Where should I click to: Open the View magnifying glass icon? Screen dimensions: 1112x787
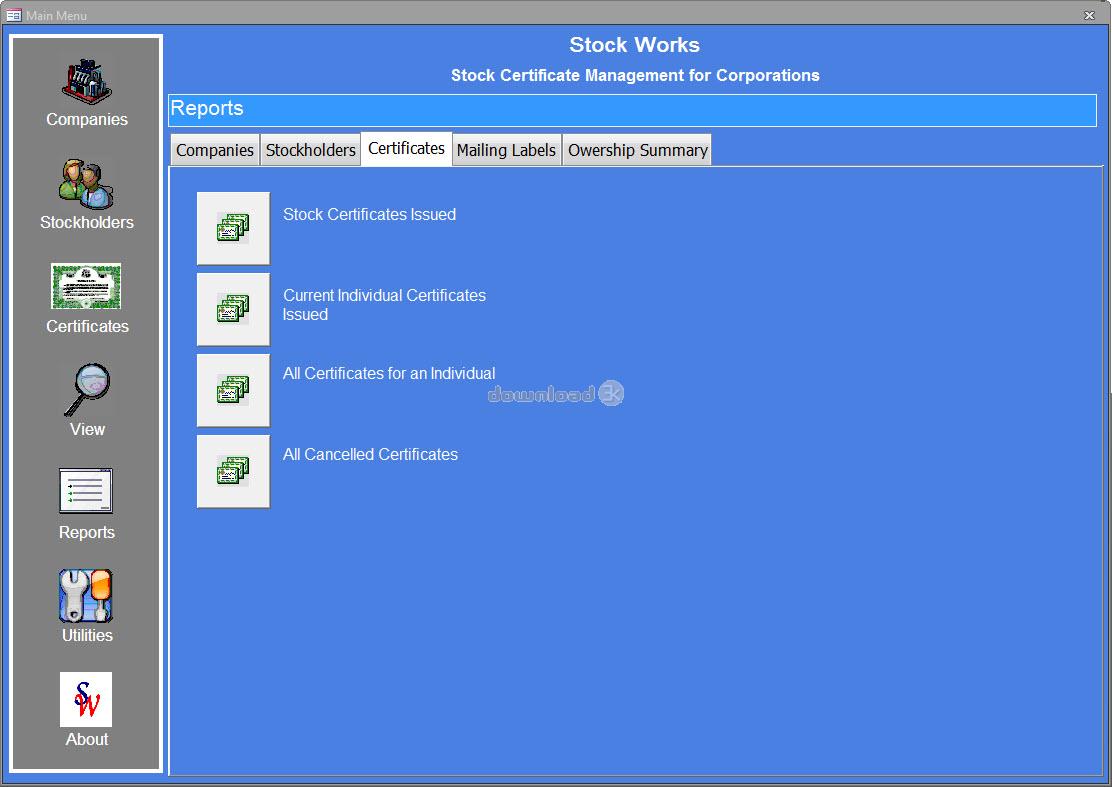[87, 390]
